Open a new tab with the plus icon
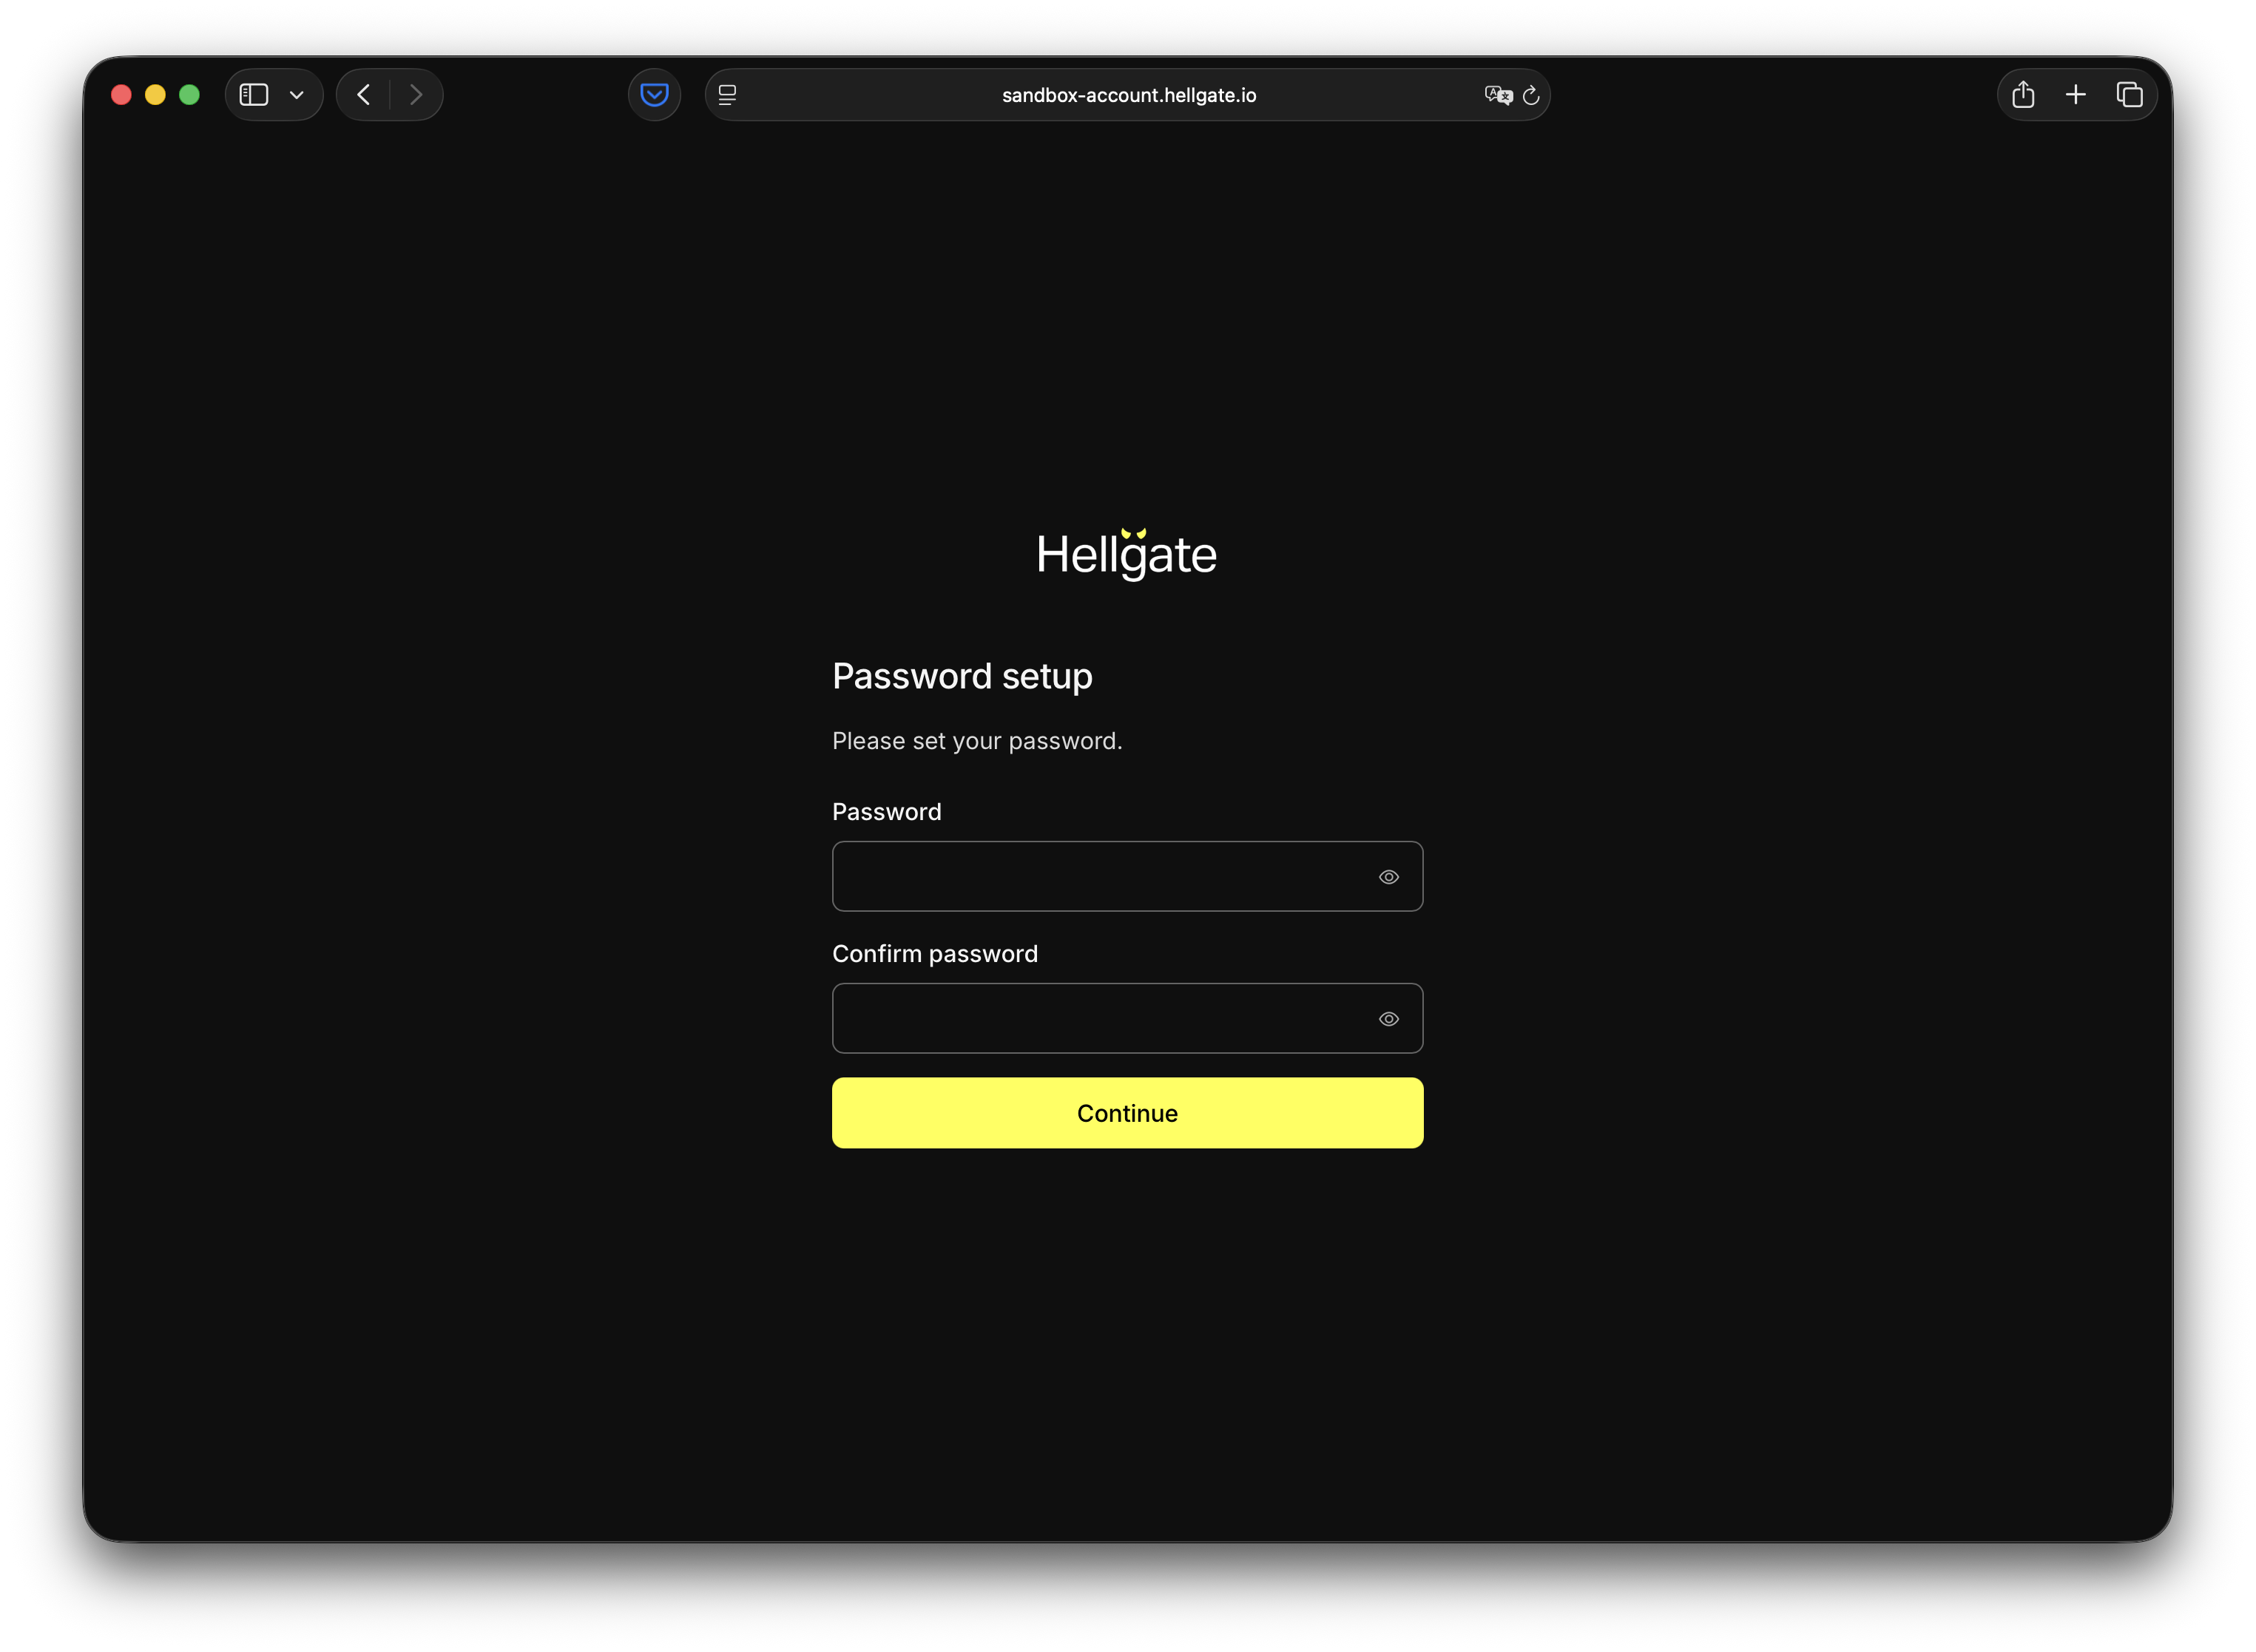The image size is (2256, 1652). [2076, 94]
